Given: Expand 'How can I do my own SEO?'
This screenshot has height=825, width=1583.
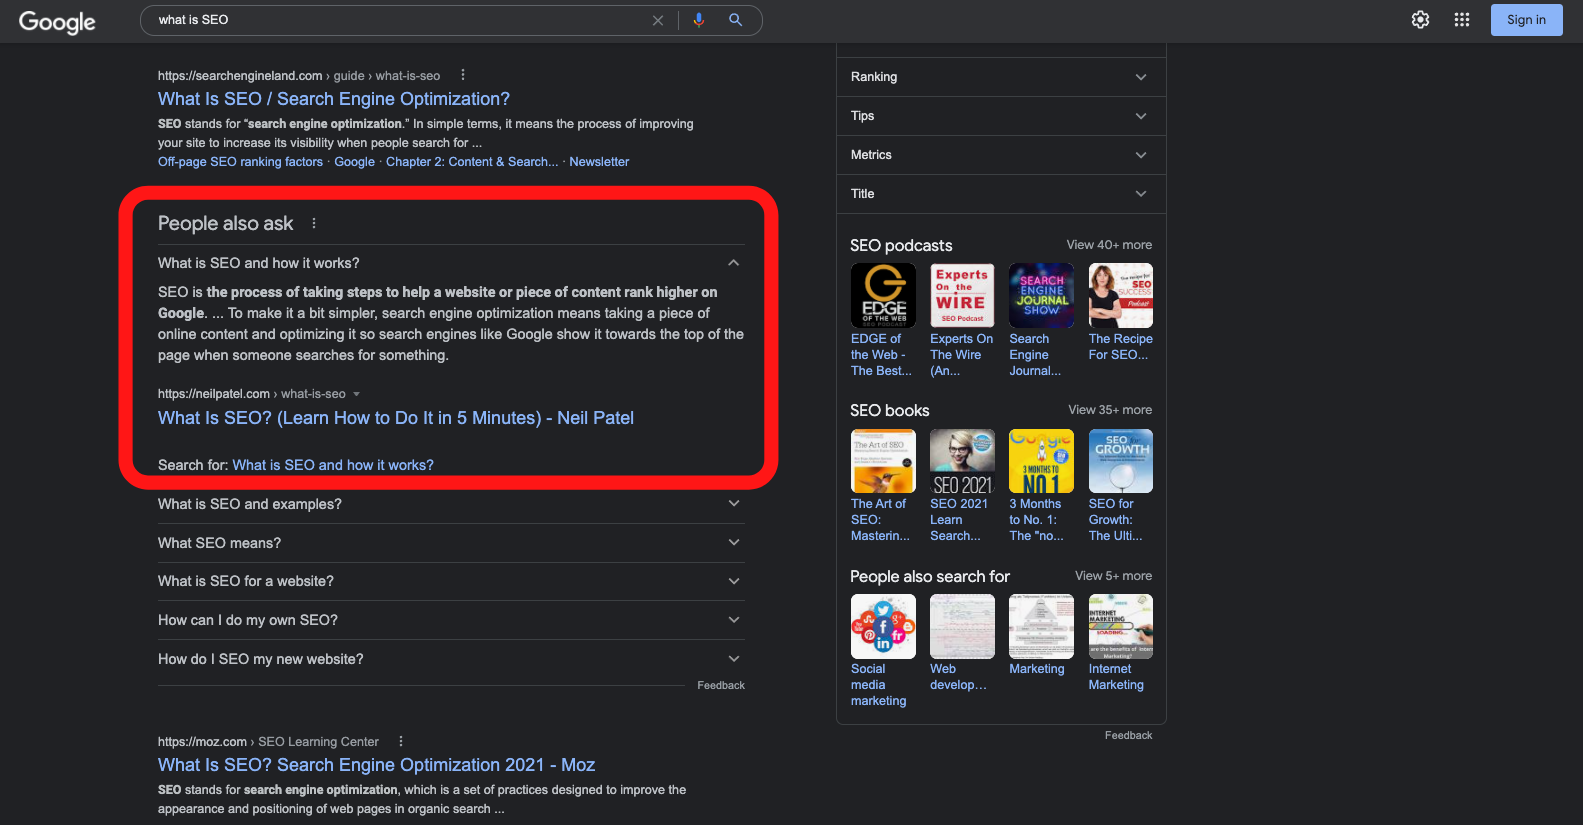Looking at the screenshot, I should pyautogui.click(x=451, y=620).
